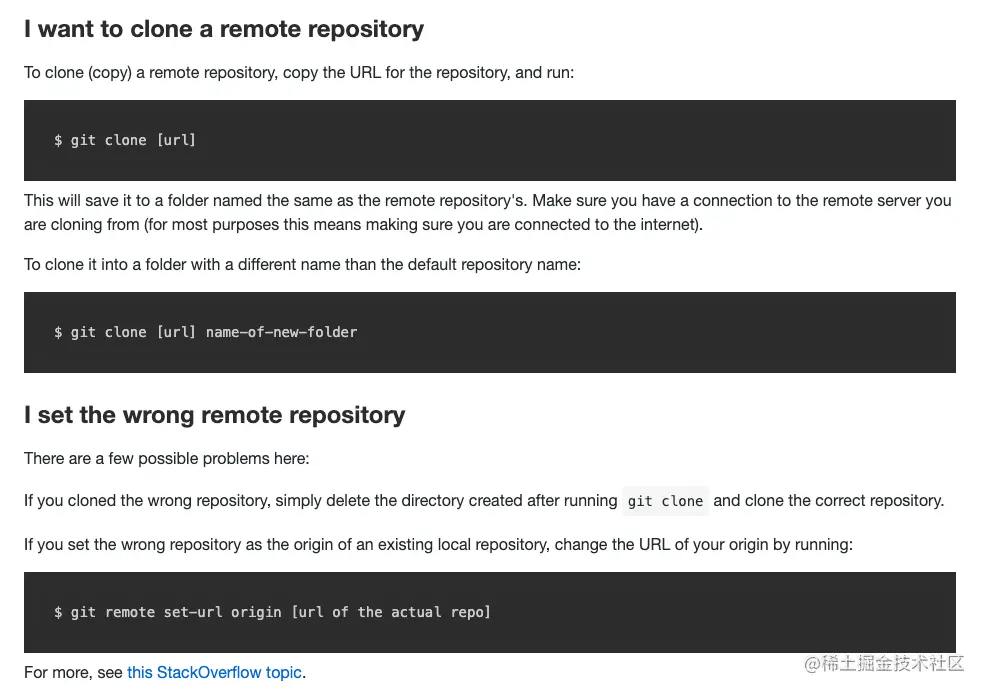Click the 'git remote set-url origin' code block
Viewport: 985px width, 694px height.
tap(489, 612)
